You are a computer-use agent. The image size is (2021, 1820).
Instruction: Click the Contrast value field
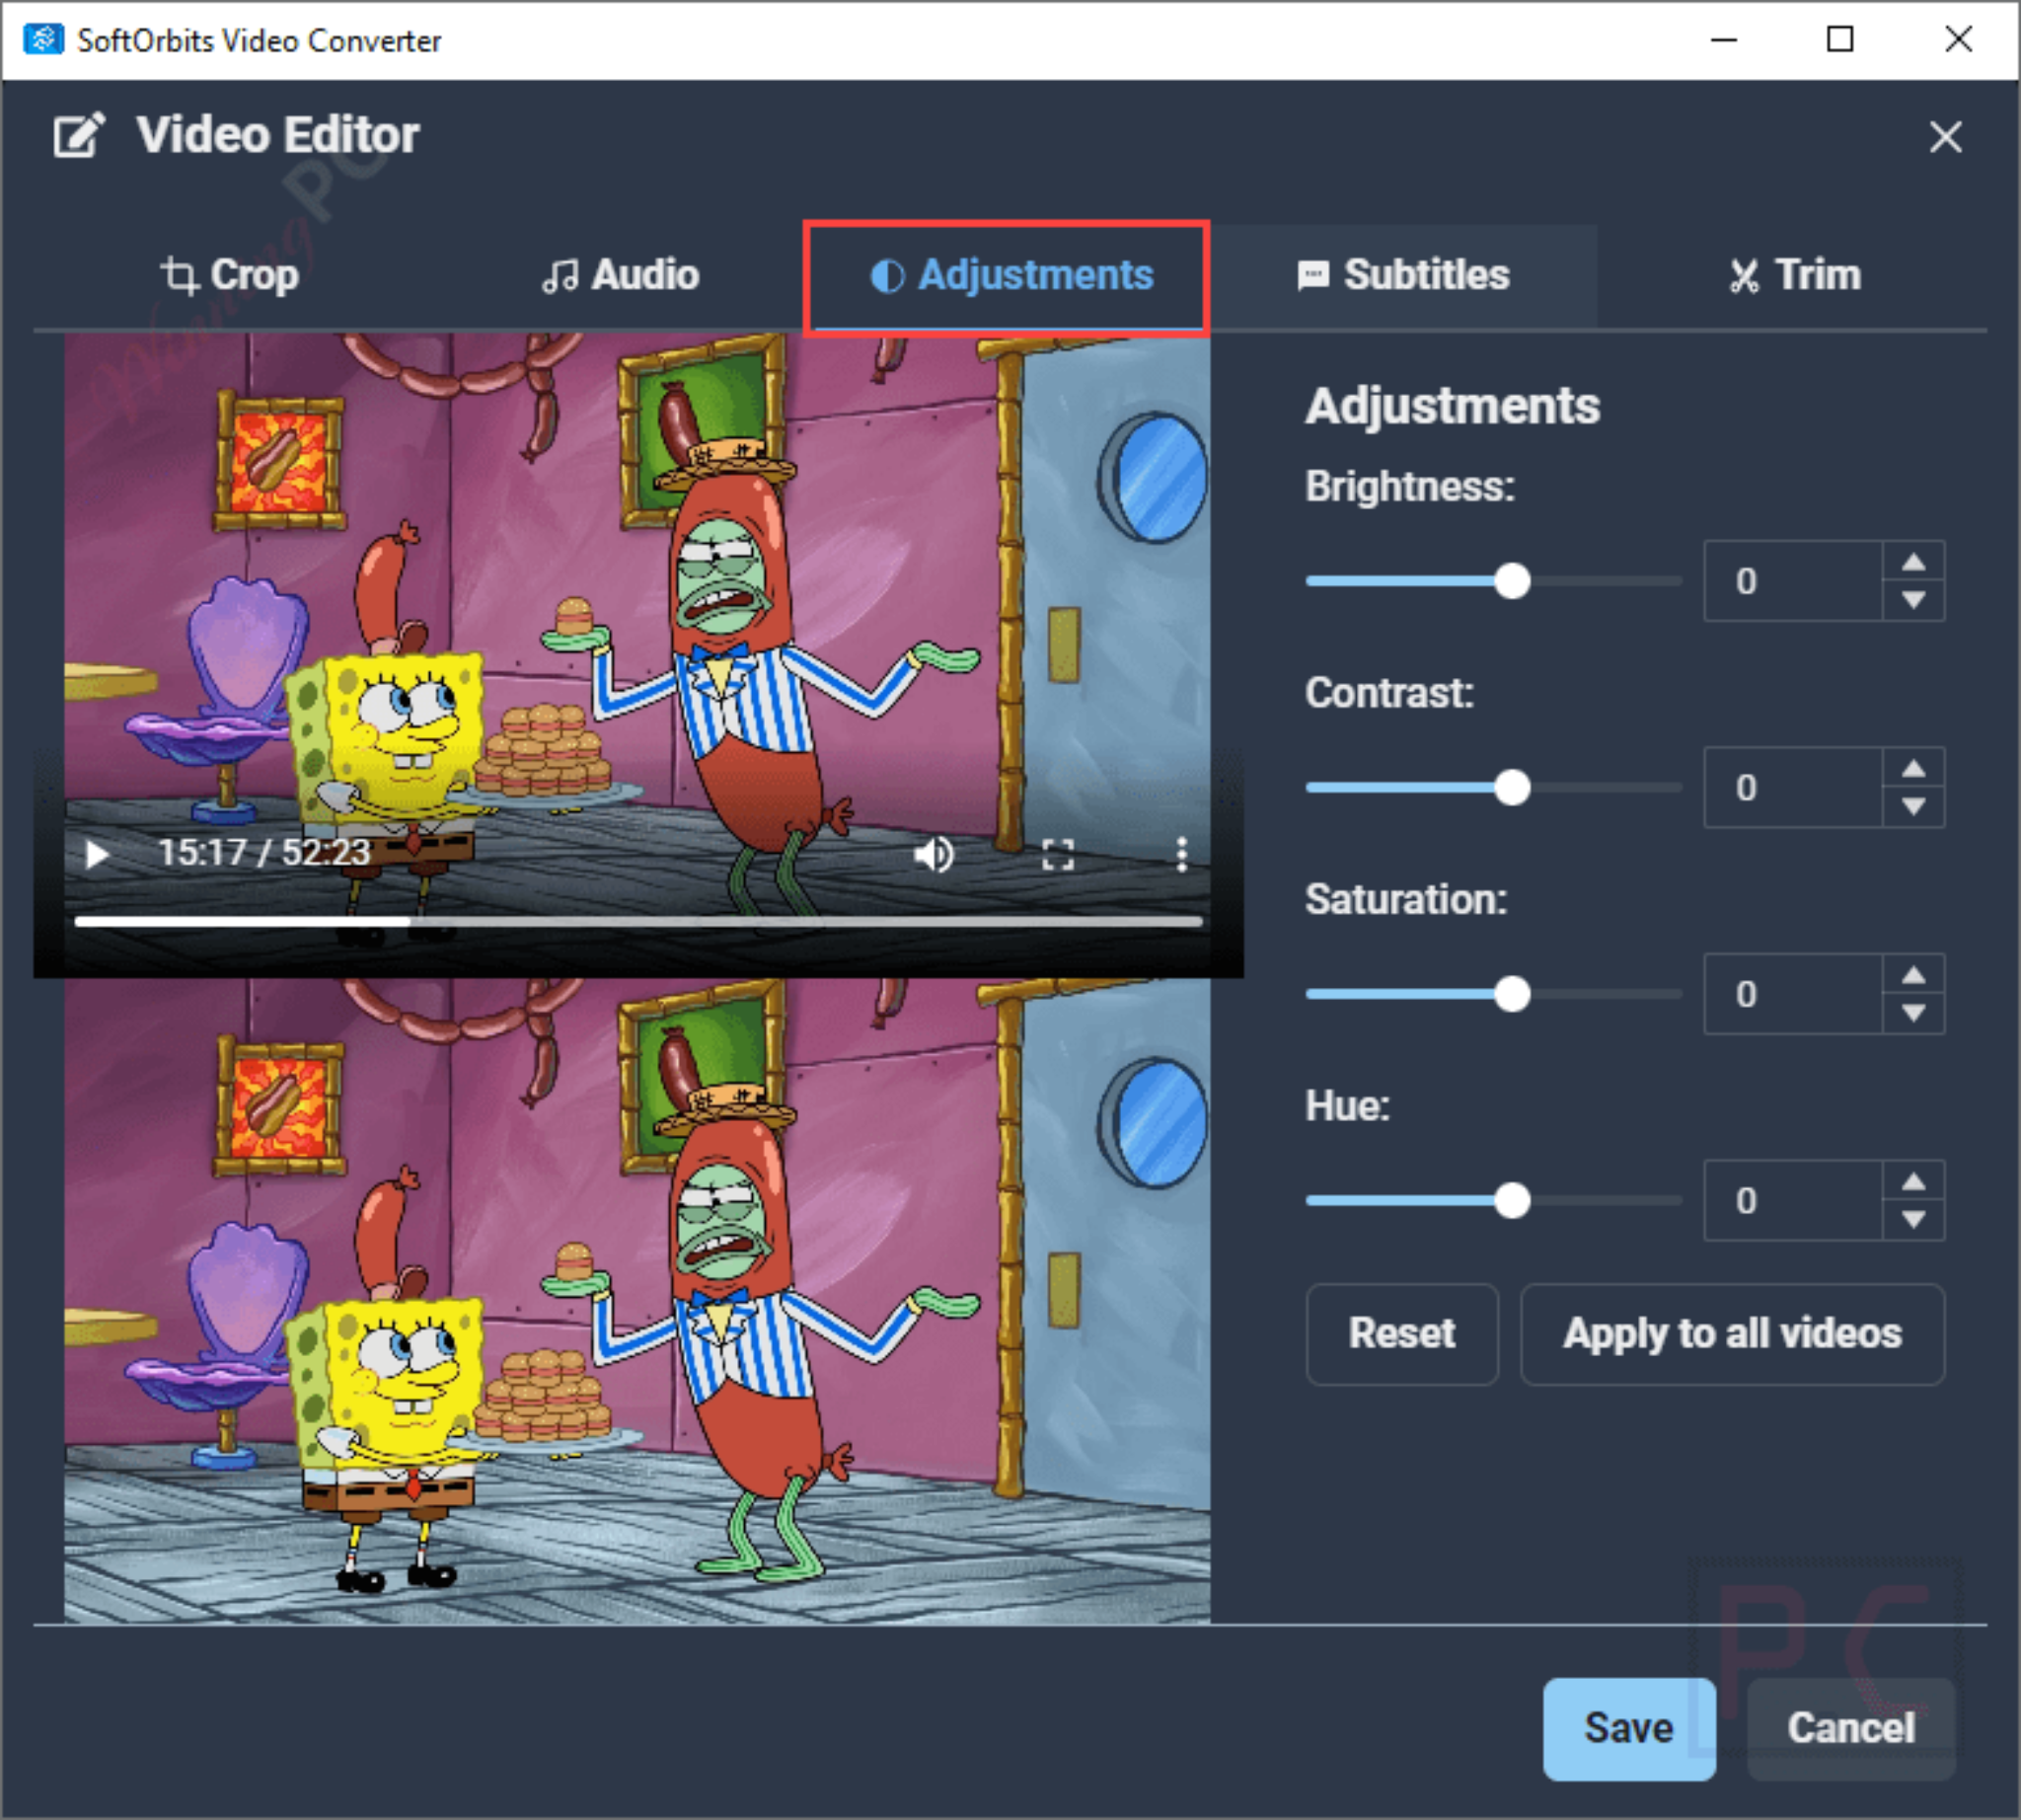tap(1794, 788)
